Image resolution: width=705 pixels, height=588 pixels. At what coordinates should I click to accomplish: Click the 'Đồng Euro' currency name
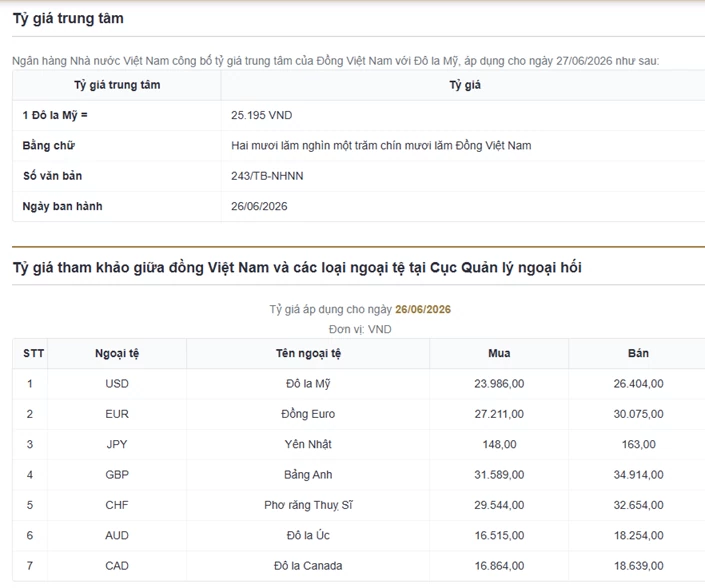click(308, 414)
